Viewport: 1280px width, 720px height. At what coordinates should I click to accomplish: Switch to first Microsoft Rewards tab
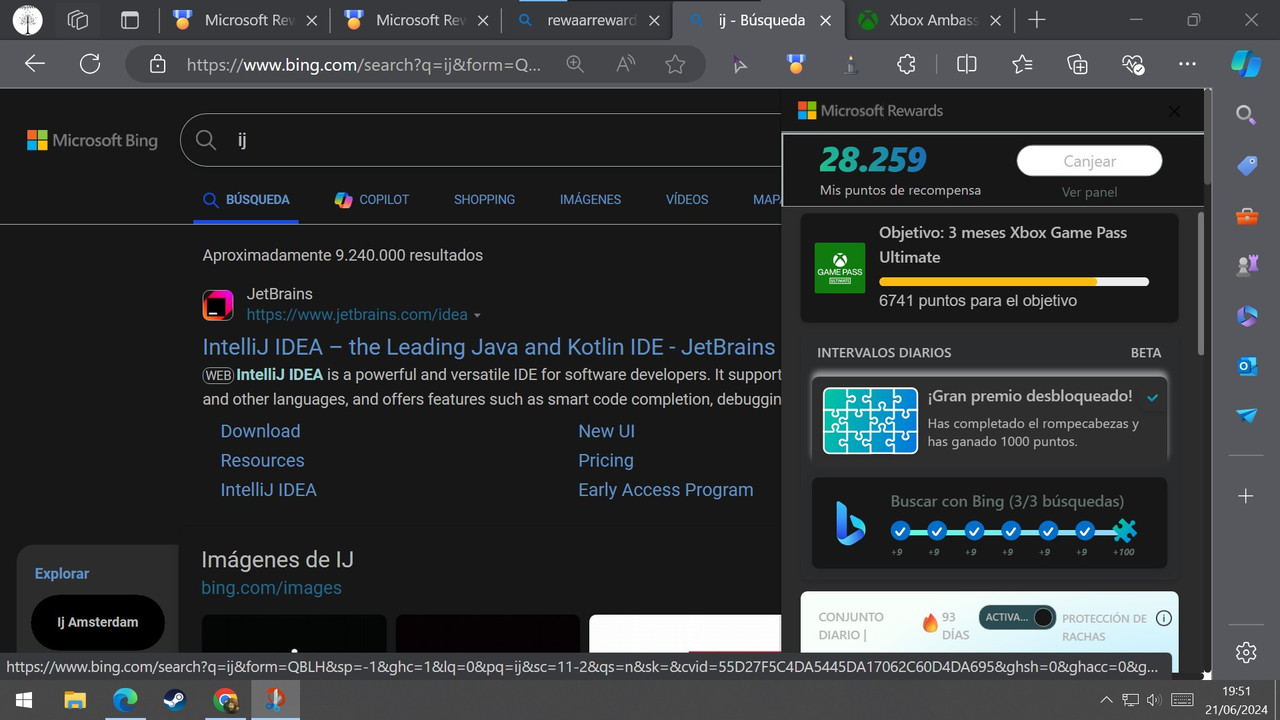(244, 20)
